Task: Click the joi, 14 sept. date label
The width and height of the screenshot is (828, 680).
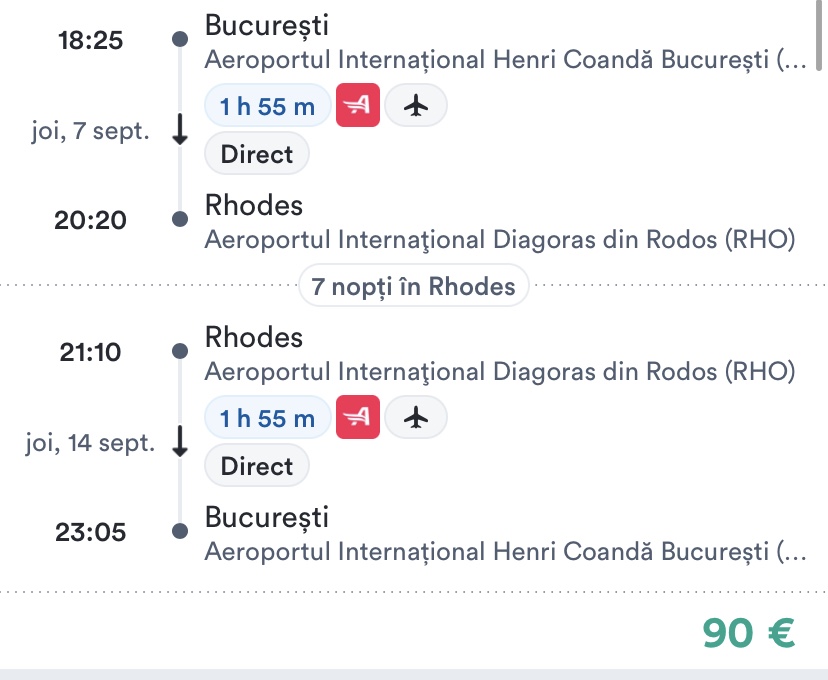Action: pos(90,442)
